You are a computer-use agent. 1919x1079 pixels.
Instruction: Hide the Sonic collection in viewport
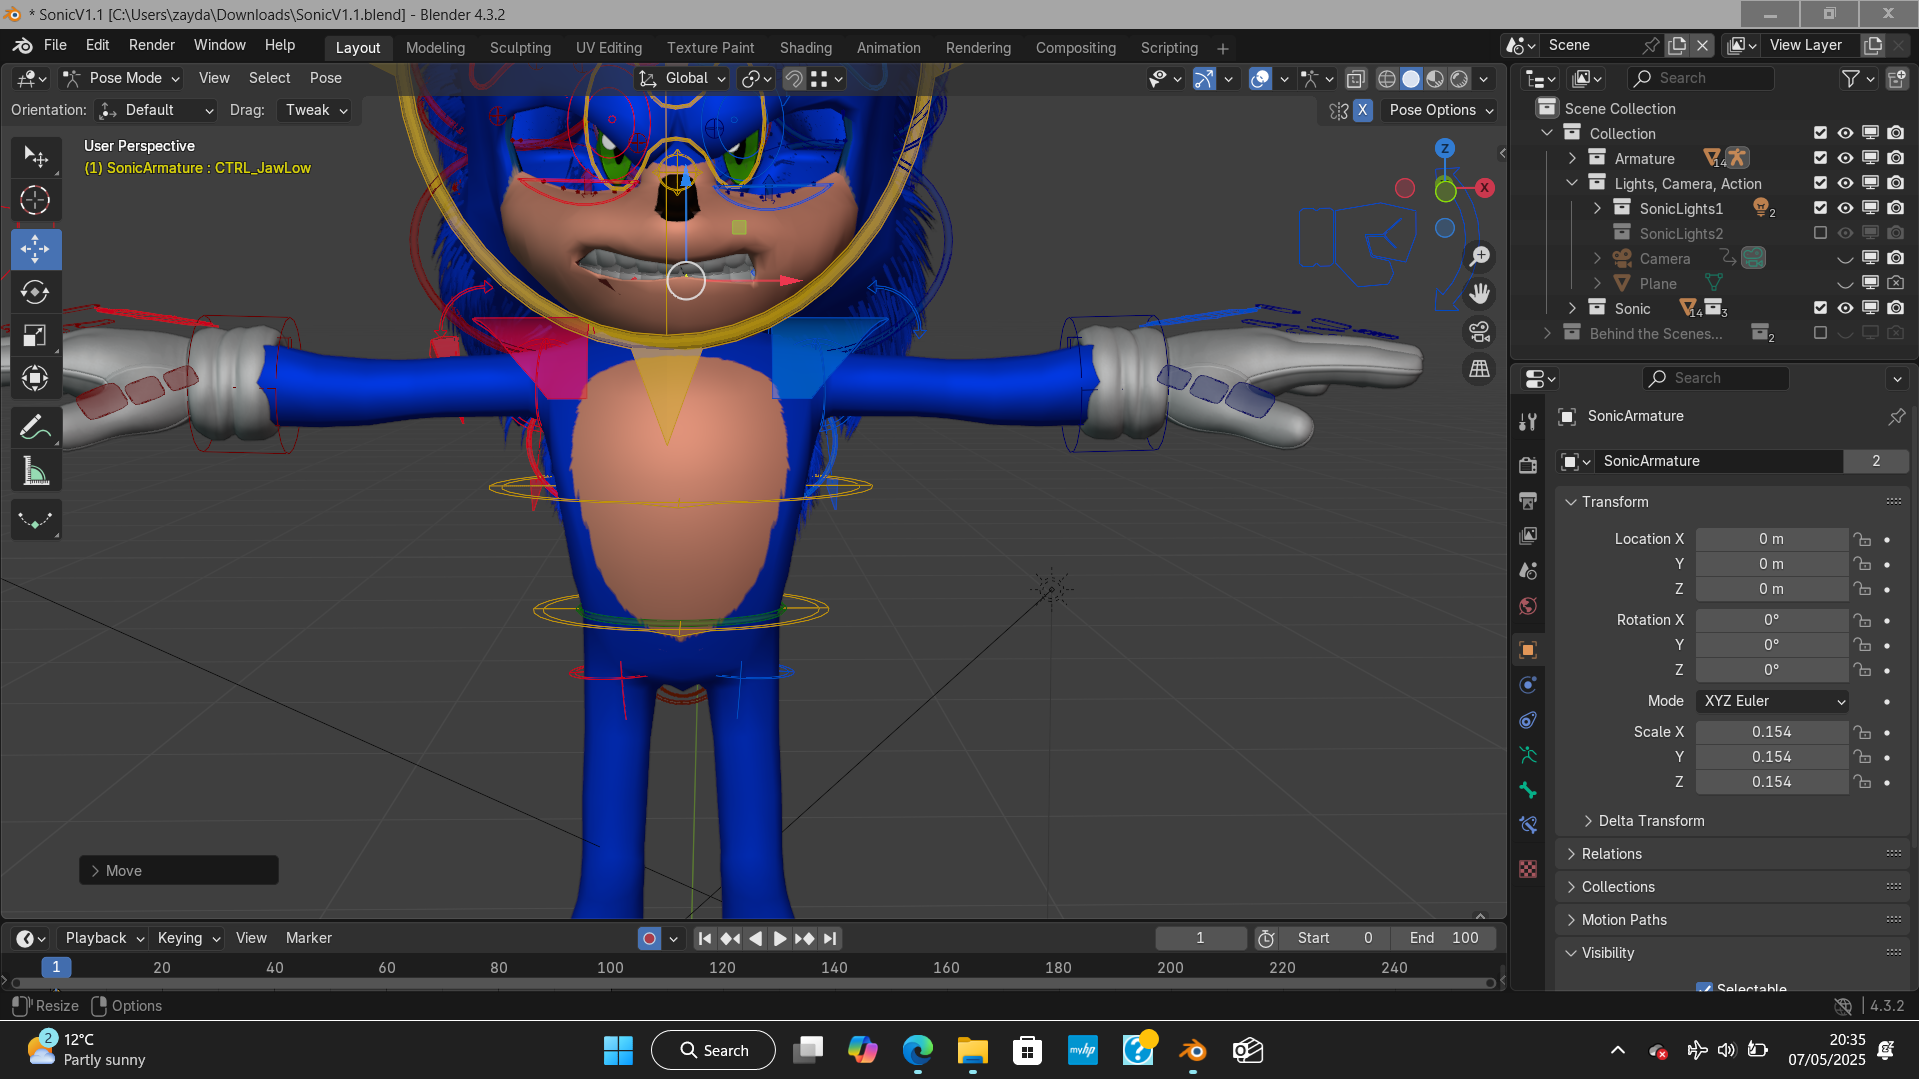[x=1845, y=308]
